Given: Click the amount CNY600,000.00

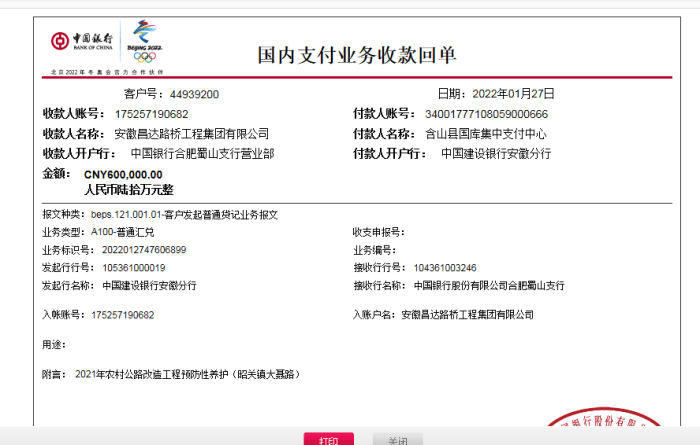Looking at the screenshot, I should (x=123, y=174).
